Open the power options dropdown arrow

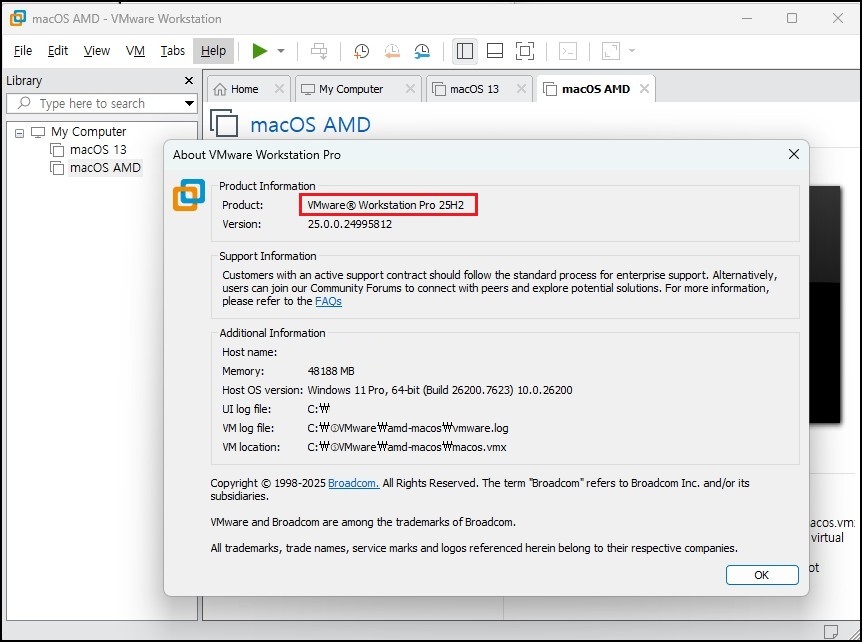[x=281, y=51]
